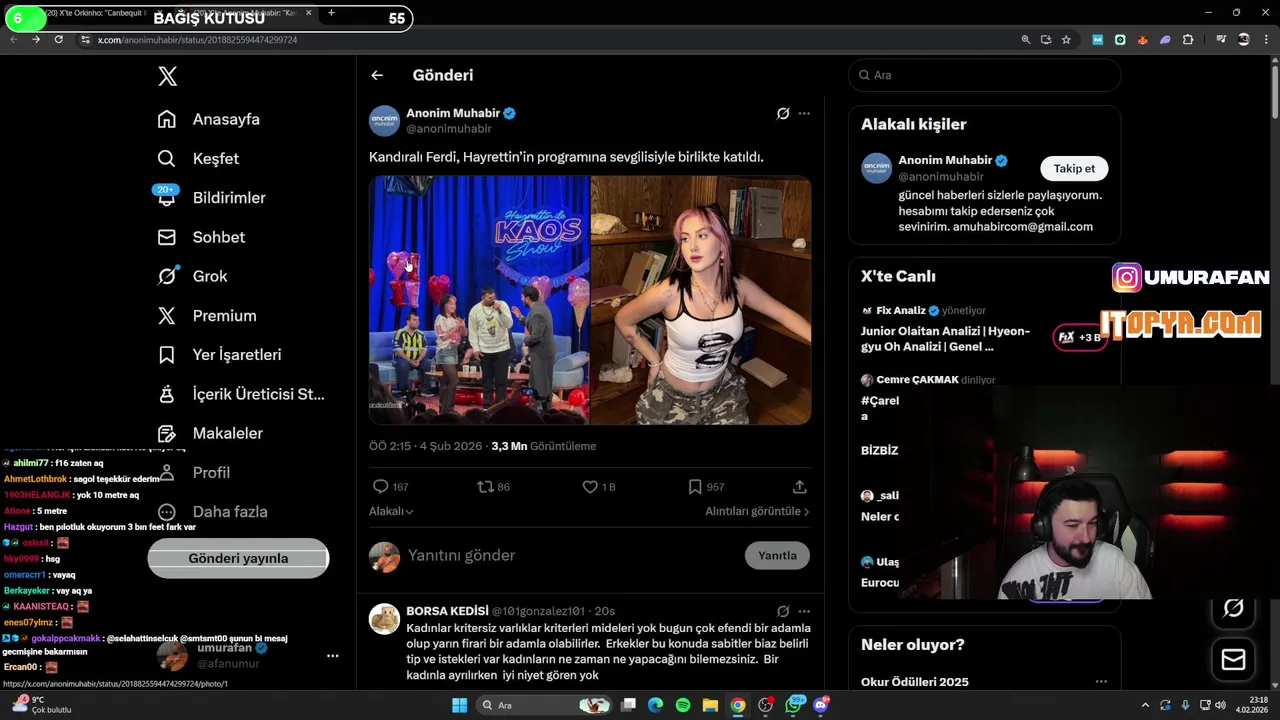Viewport: 1280px width, 720px height.
Task: Open more options for Okur Ödülleri 2025
Action: coord(1101,682)
